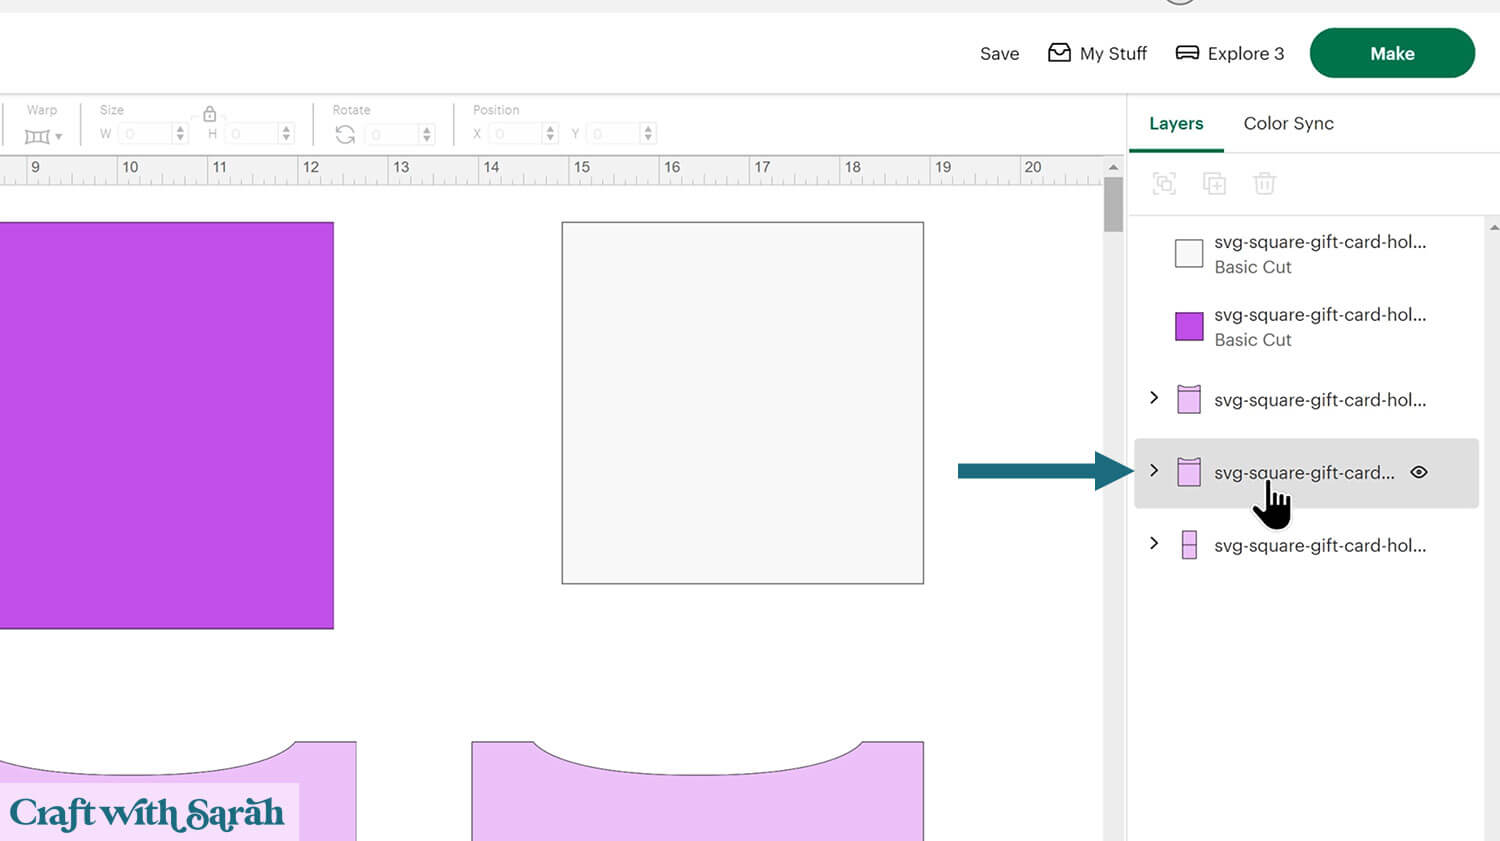Click the Rotate circular arrows icon
Viewport: 1500px width, 841px height.
pyautogui.click(x=346, y=134)
